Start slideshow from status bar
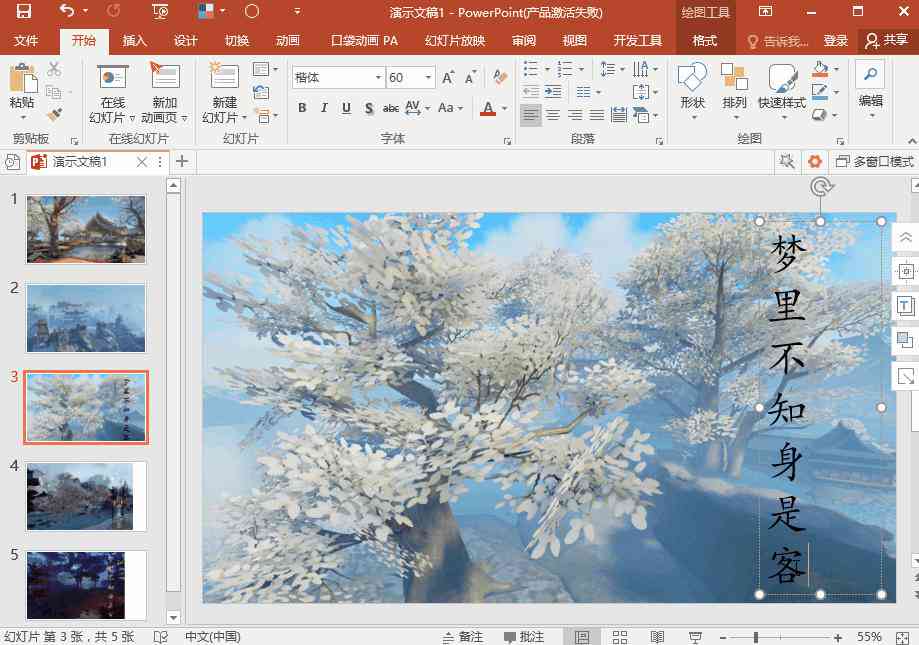Image resolution: width=919 pixels, height=645 pixels. [x=696, y=637]
